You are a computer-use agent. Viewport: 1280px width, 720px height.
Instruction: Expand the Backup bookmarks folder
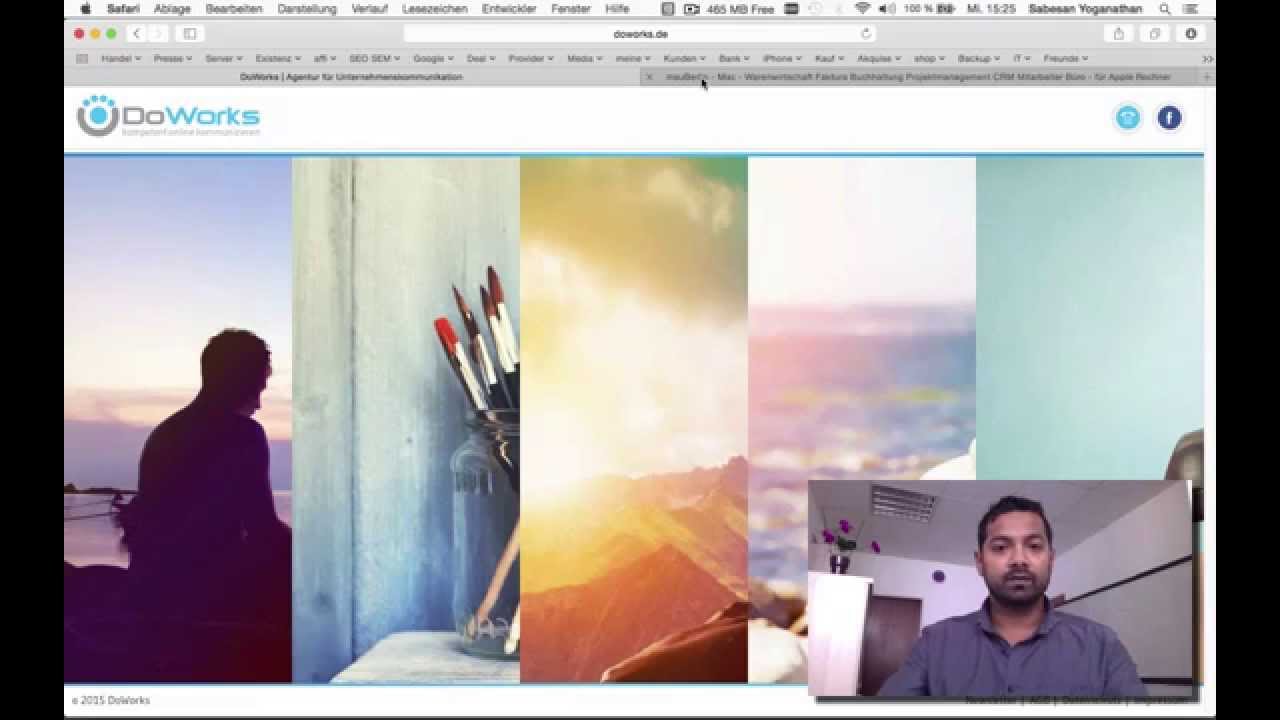(978, 59)
